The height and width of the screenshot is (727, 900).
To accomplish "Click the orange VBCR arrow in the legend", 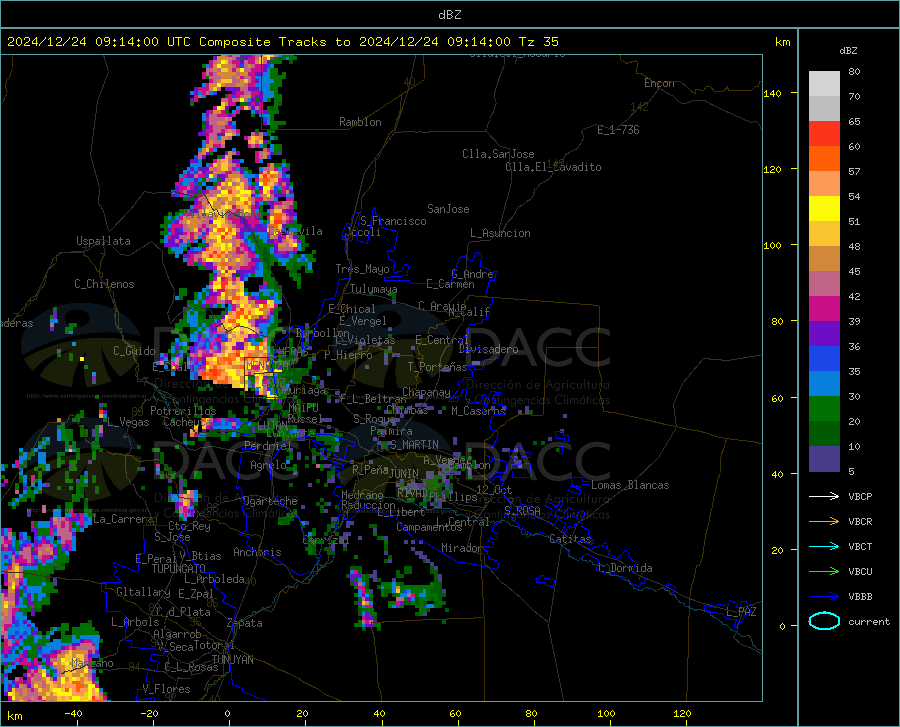I will [x=824, y=521].
